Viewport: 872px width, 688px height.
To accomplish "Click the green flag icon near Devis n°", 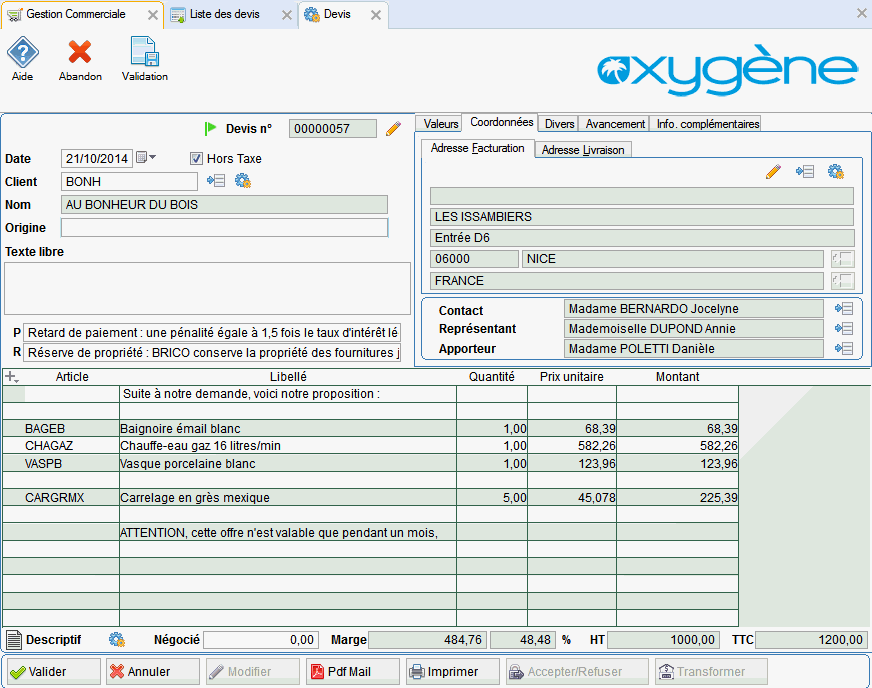I will (210, 128).
